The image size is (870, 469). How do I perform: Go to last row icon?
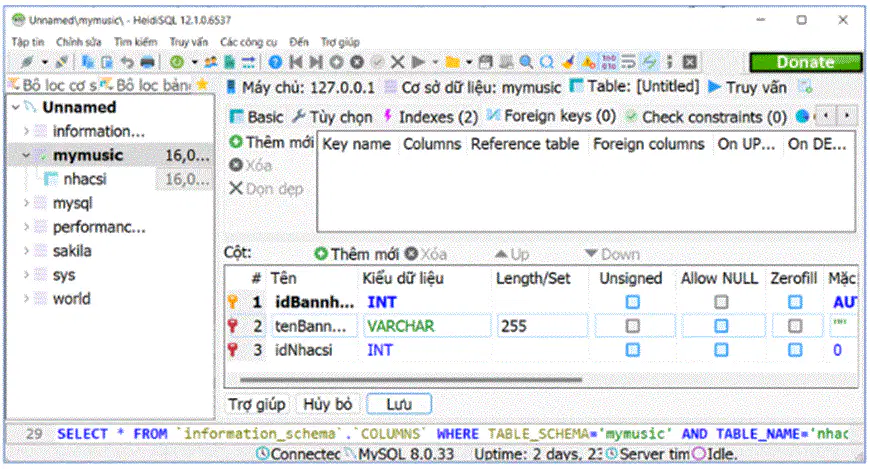tap(316, 62)
